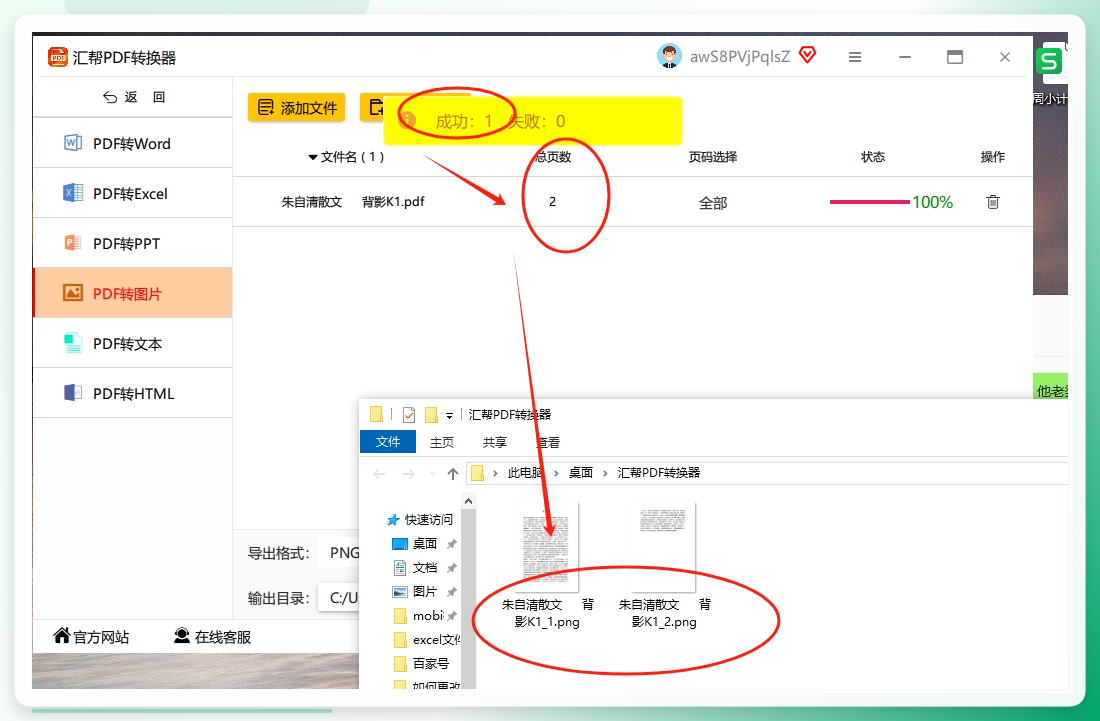Open the PDF转Word converter
This screenshot has width=1100, height=721.
click(x=132, y=143)
